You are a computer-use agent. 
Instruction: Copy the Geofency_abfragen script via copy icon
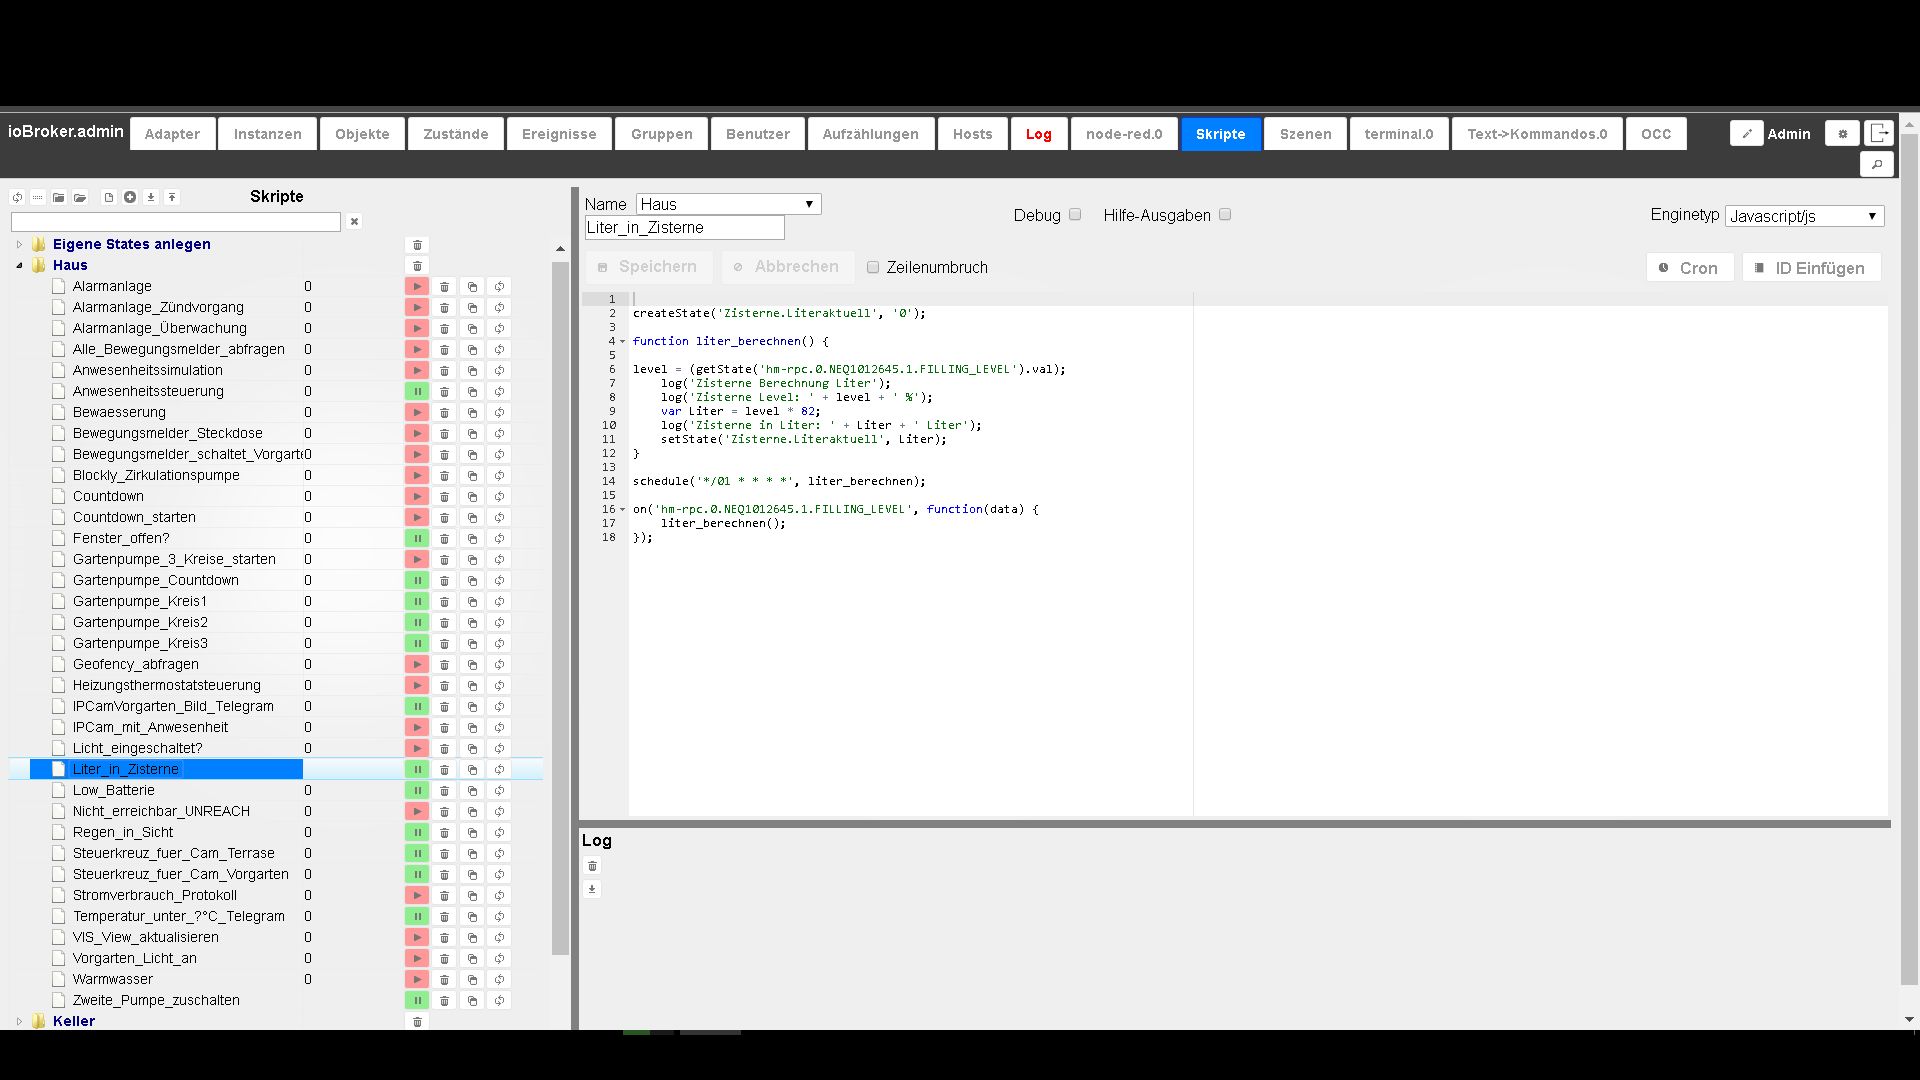[x=472, y=665]
